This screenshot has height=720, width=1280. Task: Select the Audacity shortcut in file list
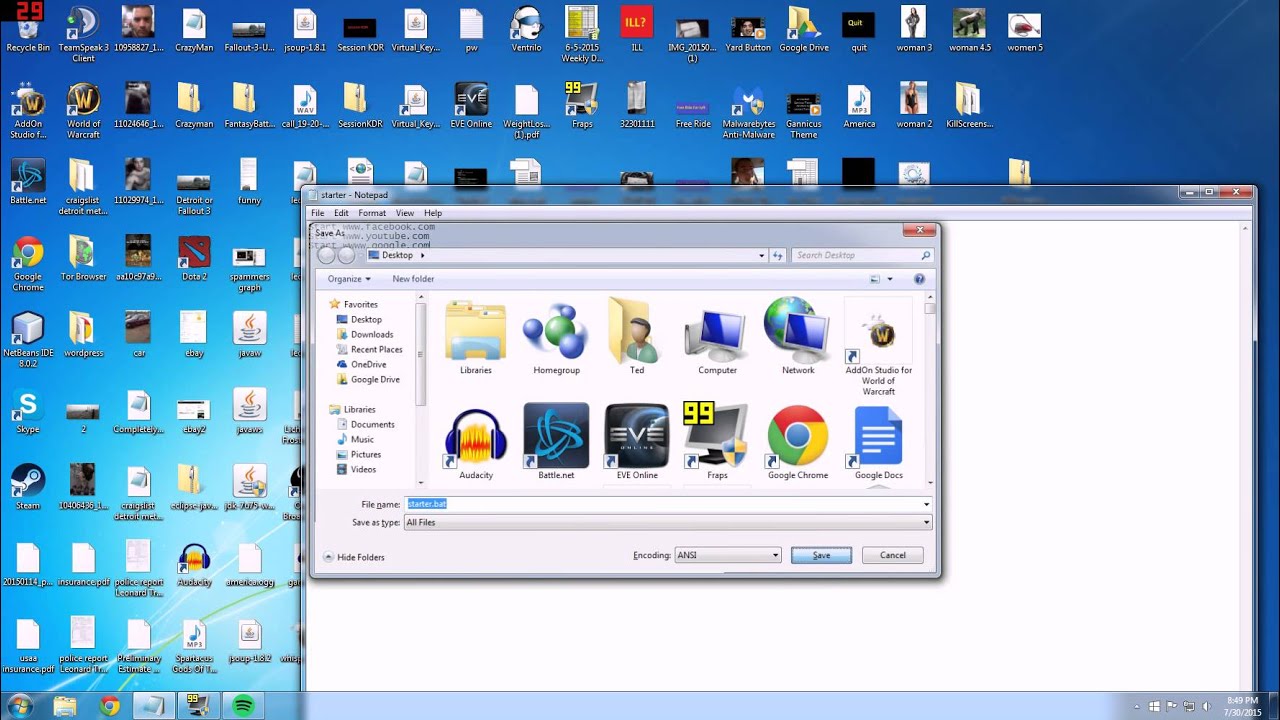pos(476,442)
